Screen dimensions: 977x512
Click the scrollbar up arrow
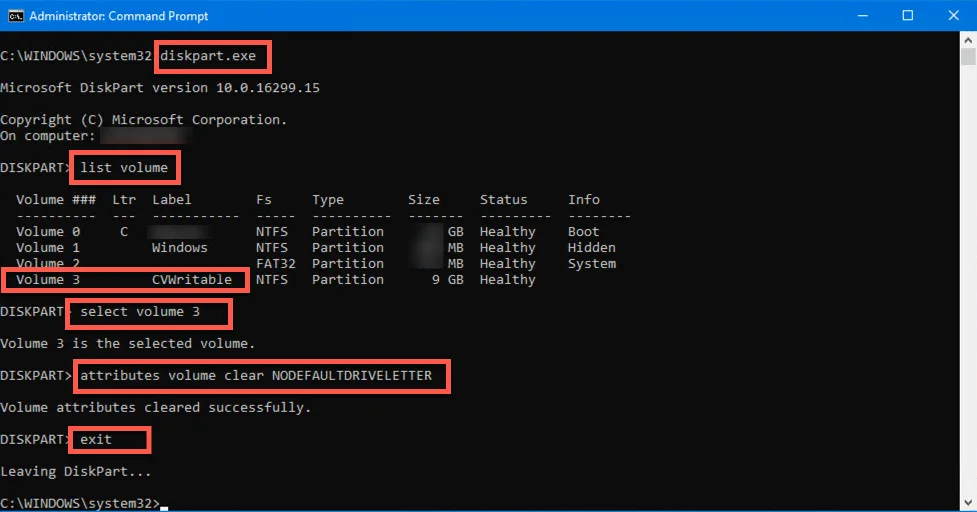tap(968, 41)
